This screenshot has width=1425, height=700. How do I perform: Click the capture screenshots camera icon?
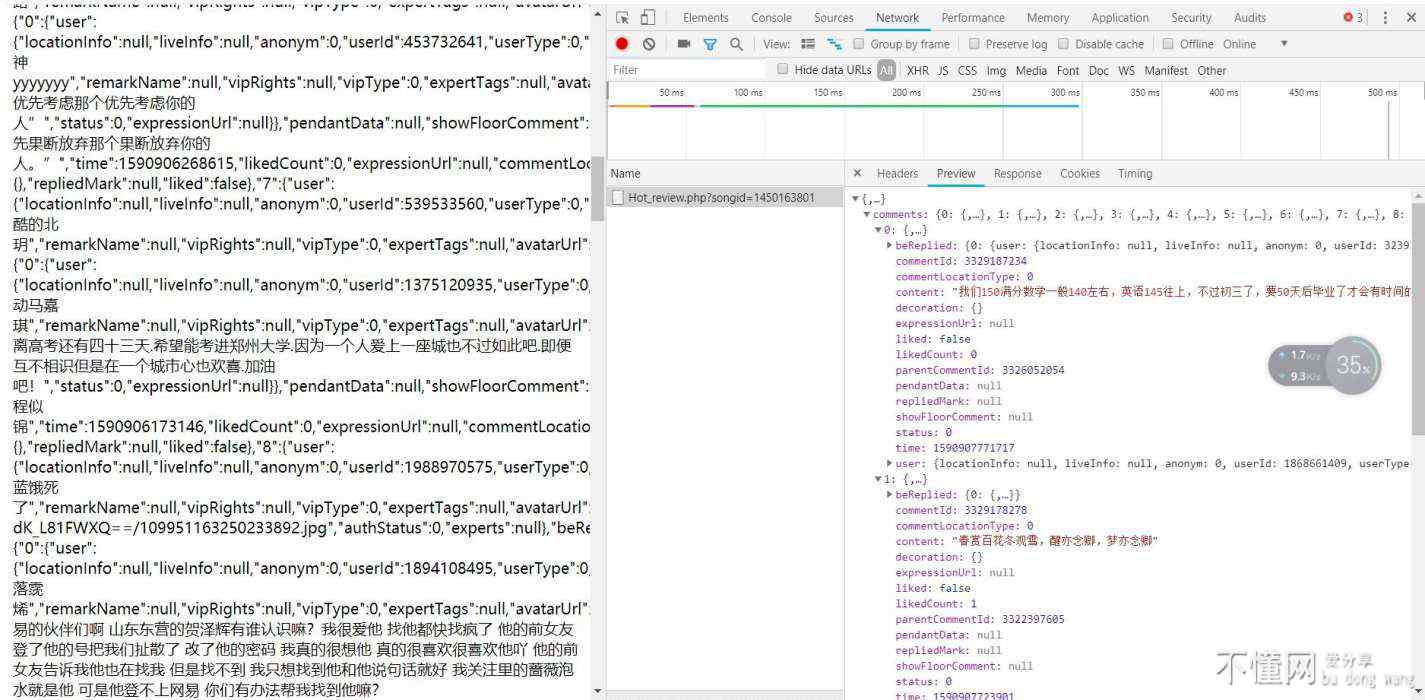click(684, 44)
